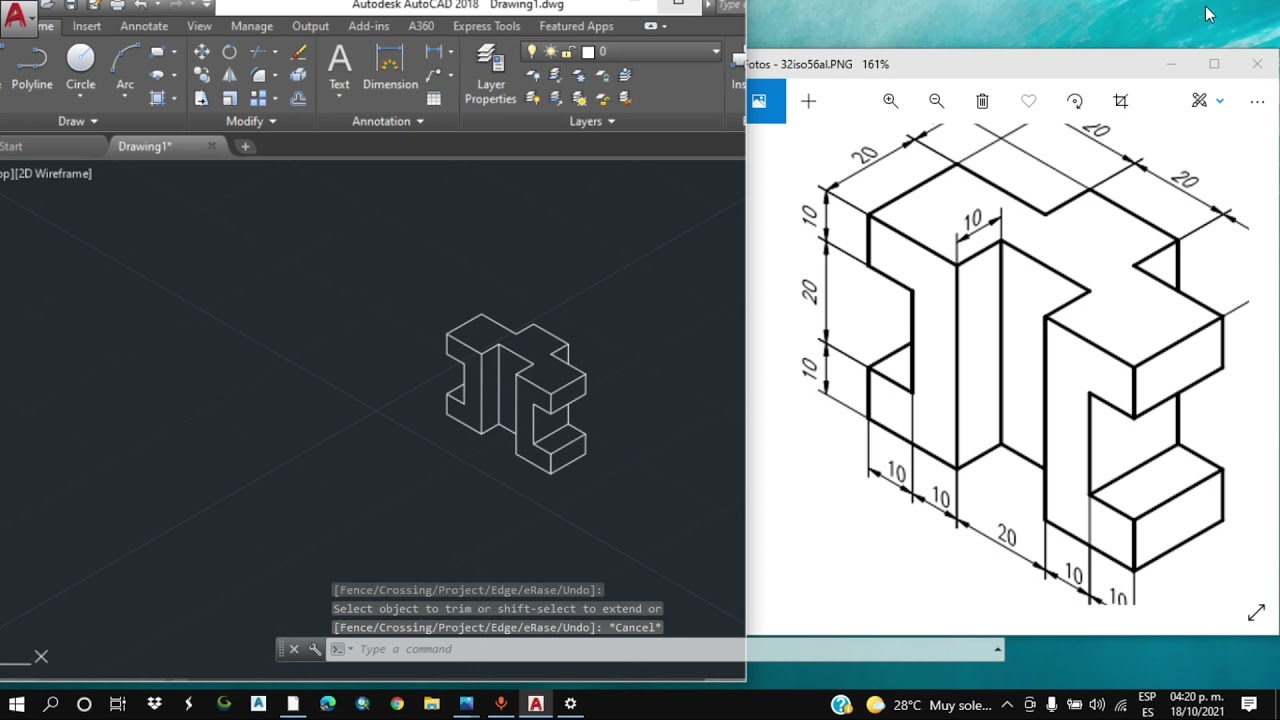Switch to the Start file tab

(12, 146)
